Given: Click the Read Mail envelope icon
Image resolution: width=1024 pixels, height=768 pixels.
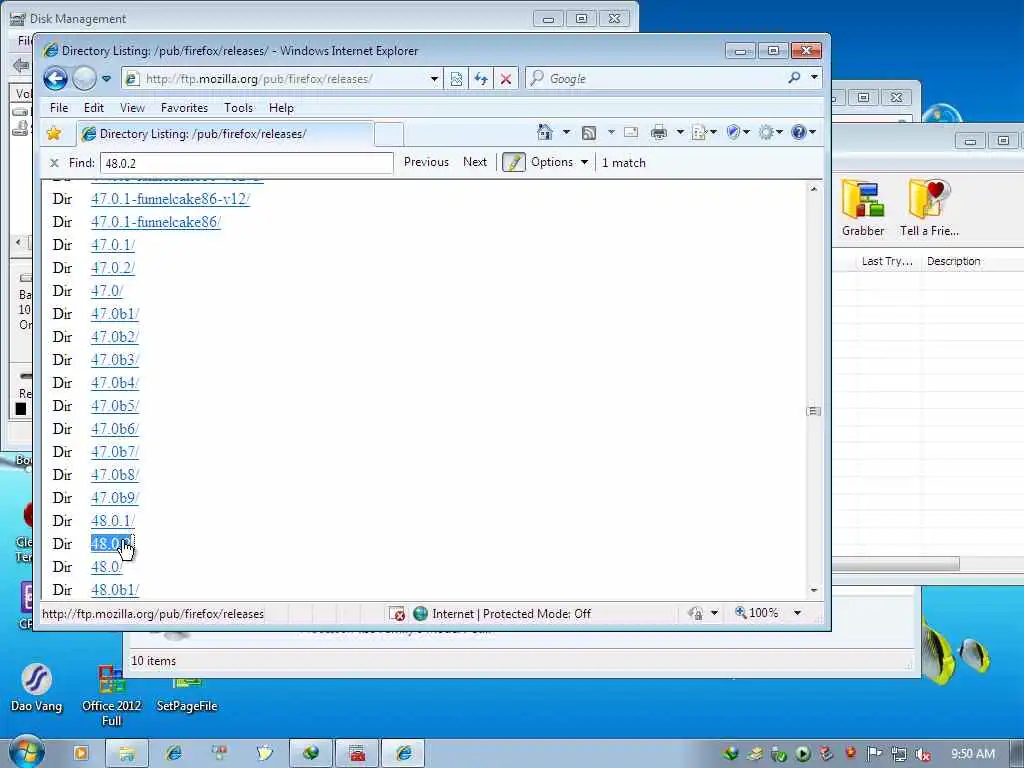Looking at the screenshot, I should (x=631, y=133).
